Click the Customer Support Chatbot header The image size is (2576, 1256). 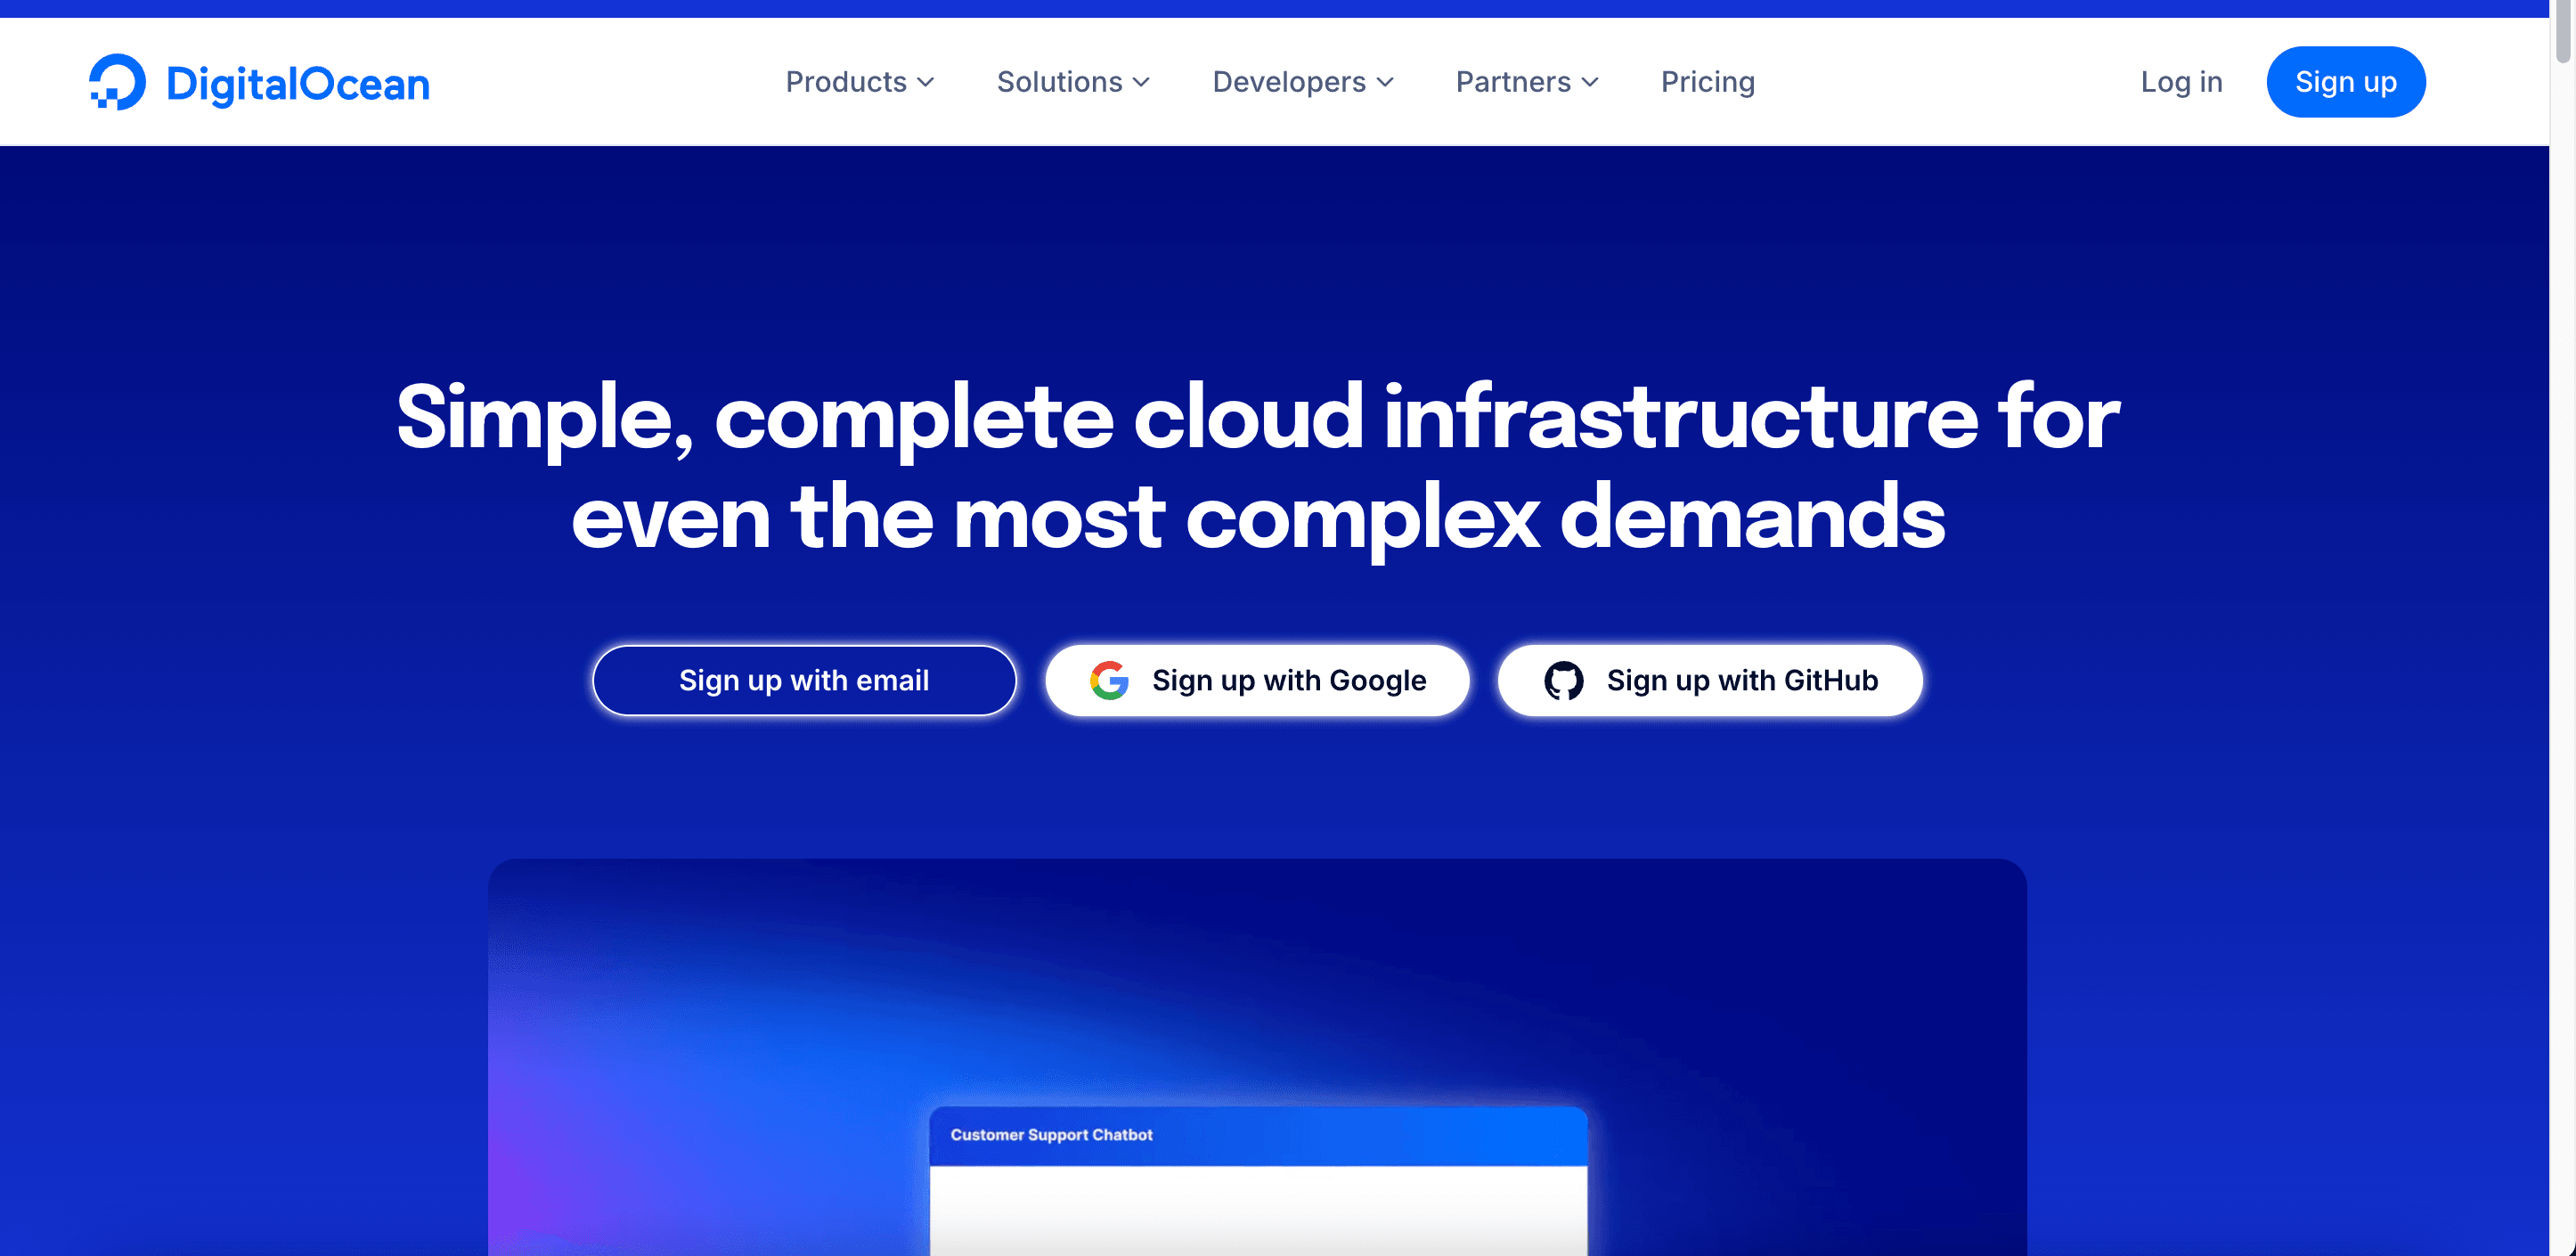(1258, 1135)
